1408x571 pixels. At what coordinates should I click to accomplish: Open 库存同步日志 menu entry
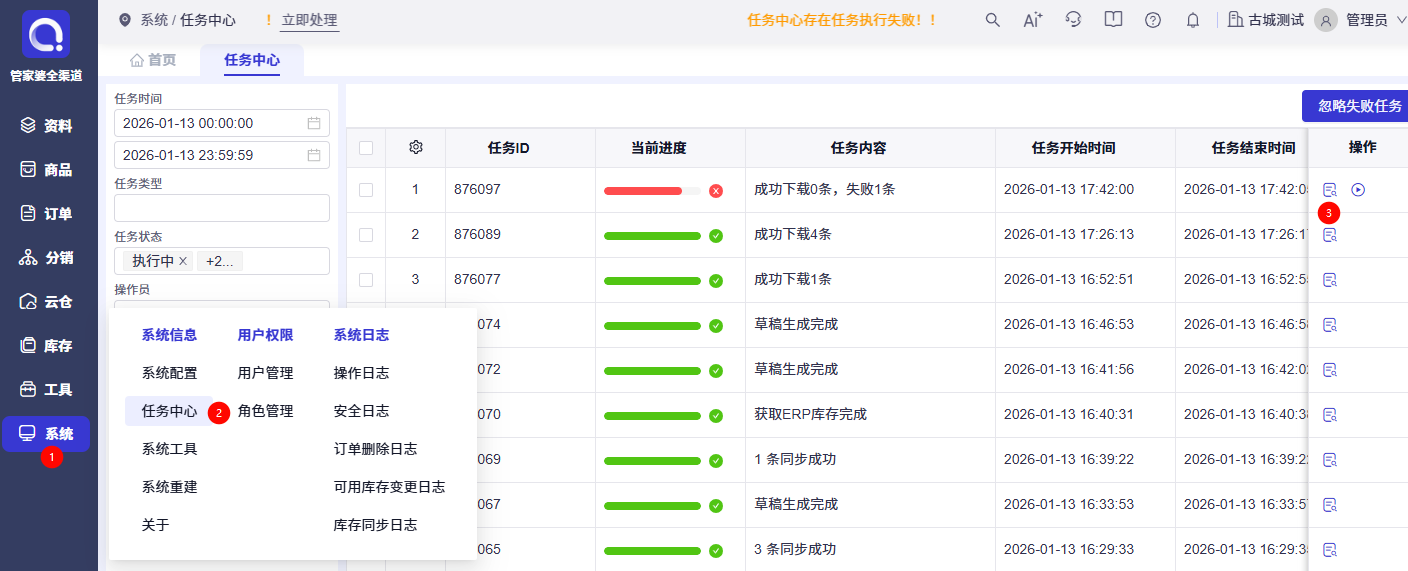(375, 525)
